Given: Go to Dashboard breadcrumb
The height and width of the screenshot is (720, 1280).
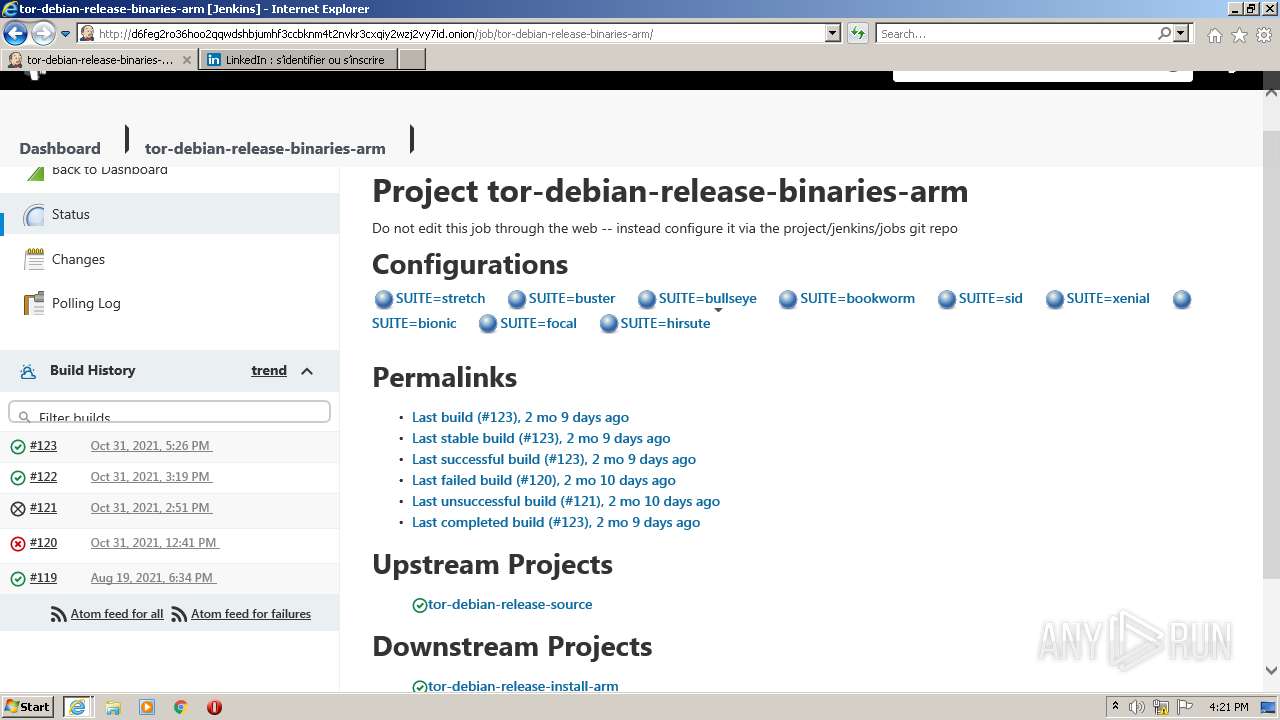Looking at the screenshot, I should (60, 148).
